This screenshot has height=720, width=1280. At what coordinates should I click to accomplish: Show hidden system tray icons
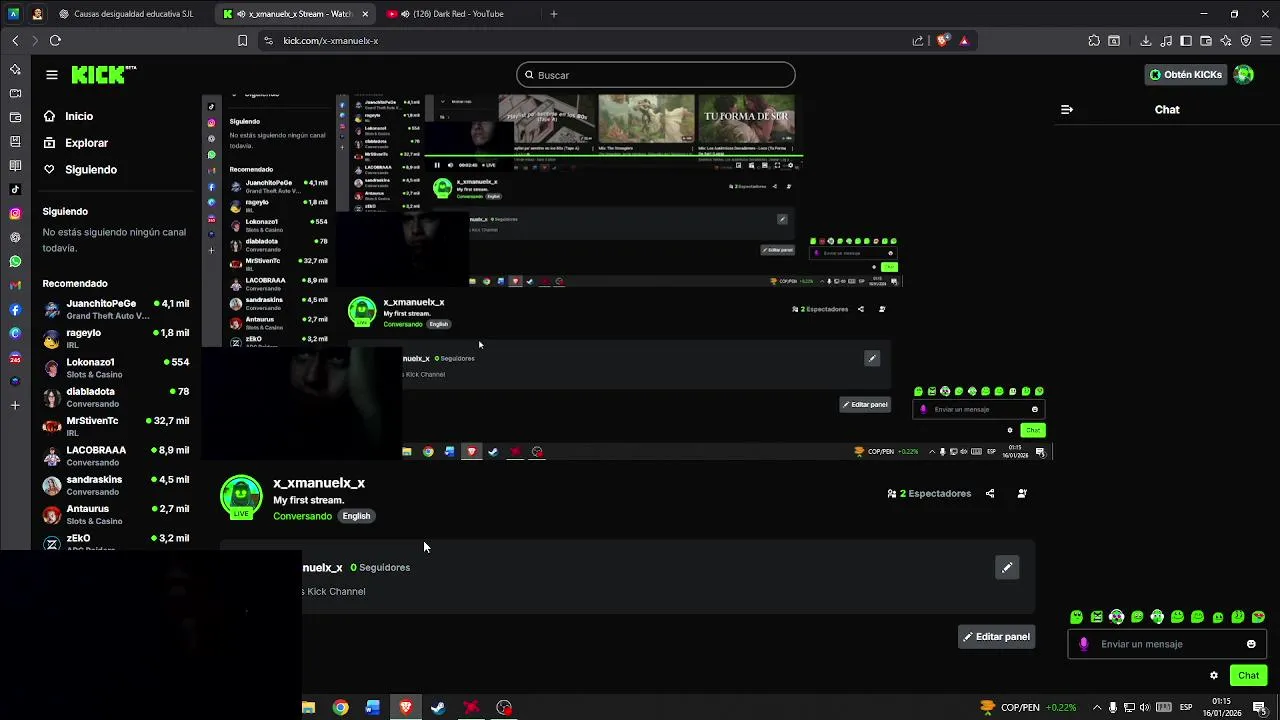tap(1097, 707)
